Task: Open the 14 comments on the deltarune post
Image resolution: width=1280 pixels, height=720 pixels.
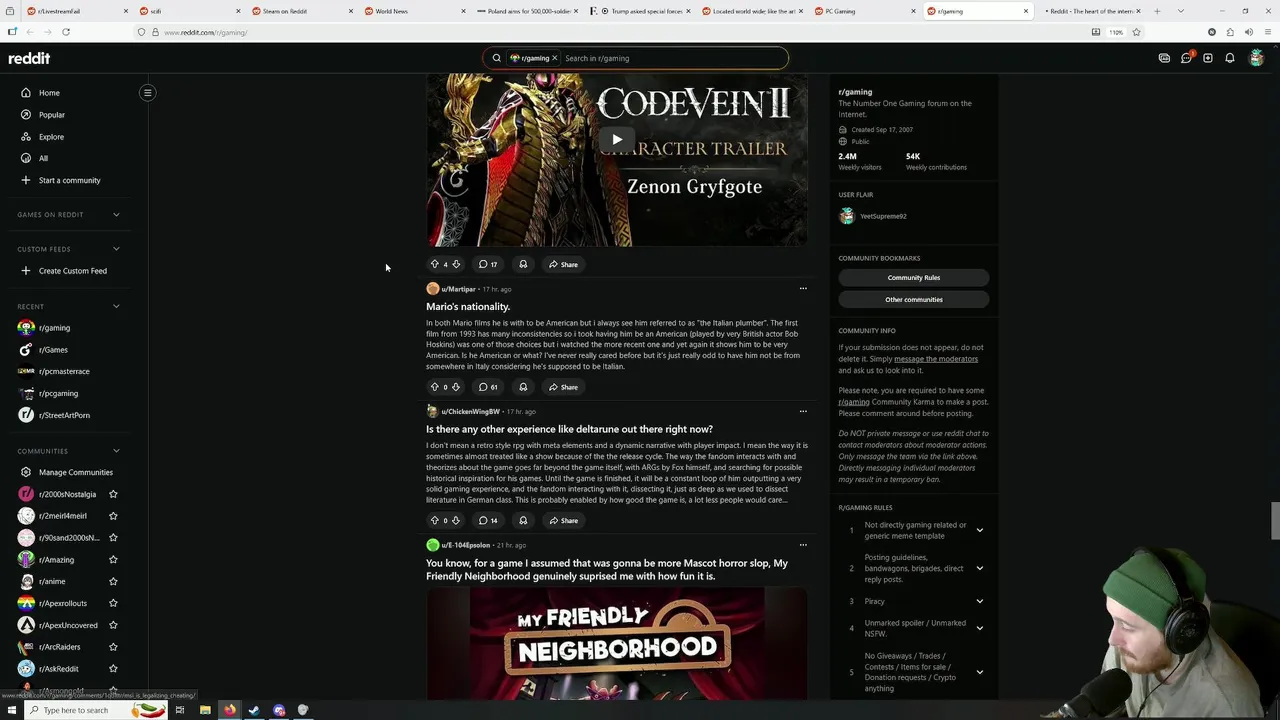Action: click(488, 520)
